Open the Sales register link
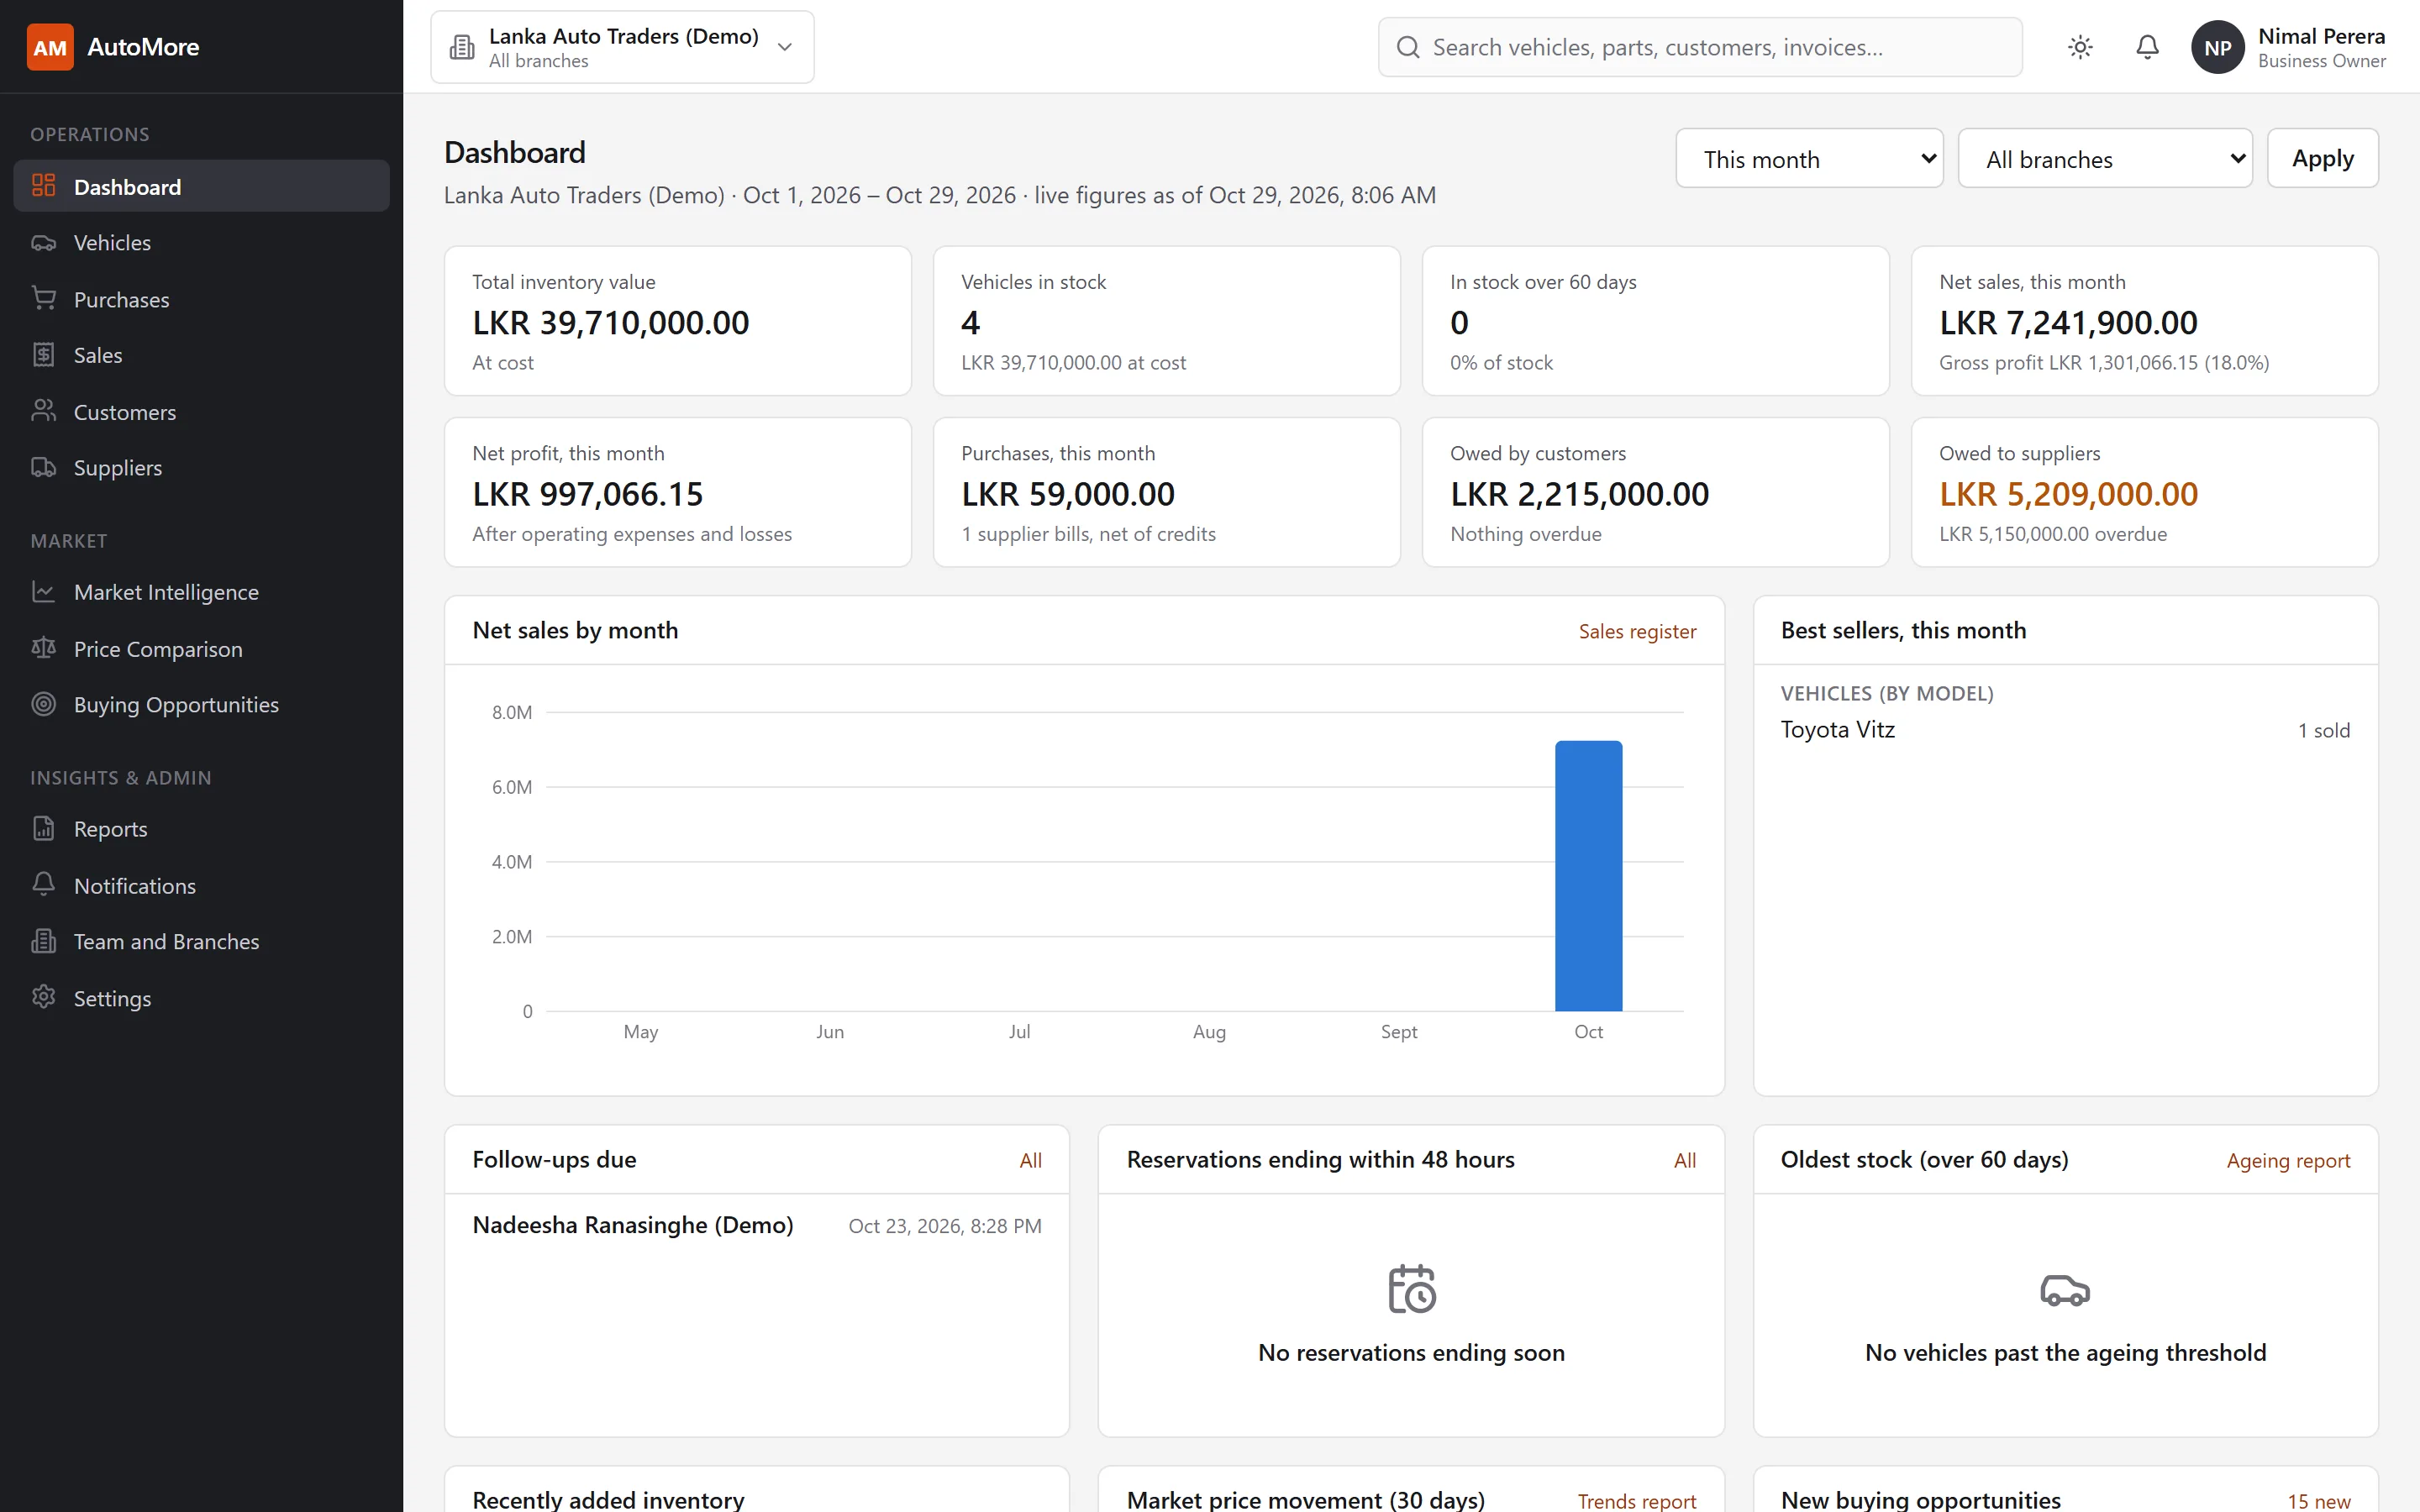Screen dimensions: 2420x1512 [1637, 631]
